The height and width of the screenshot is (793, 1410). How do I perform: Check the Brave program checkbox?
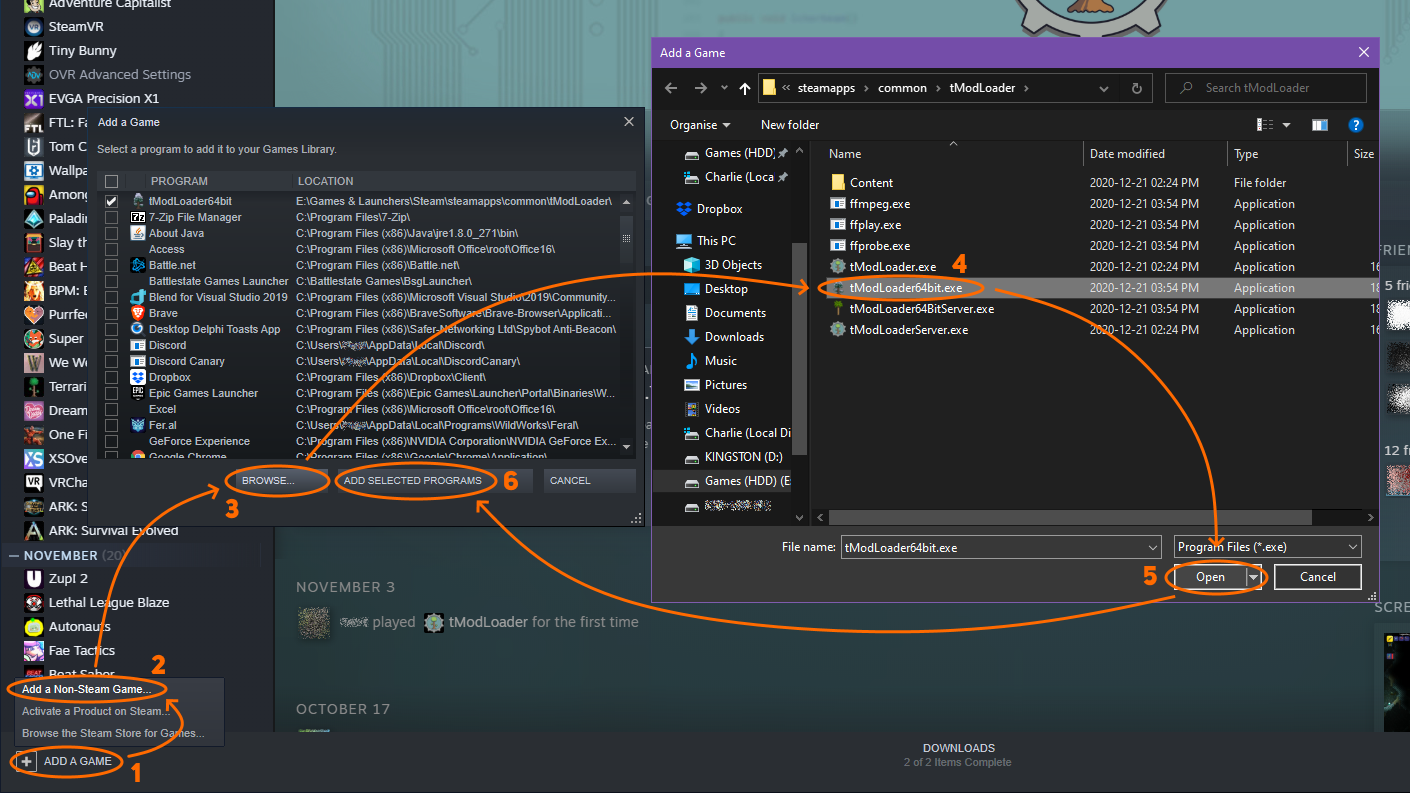[x=112, y=313]
